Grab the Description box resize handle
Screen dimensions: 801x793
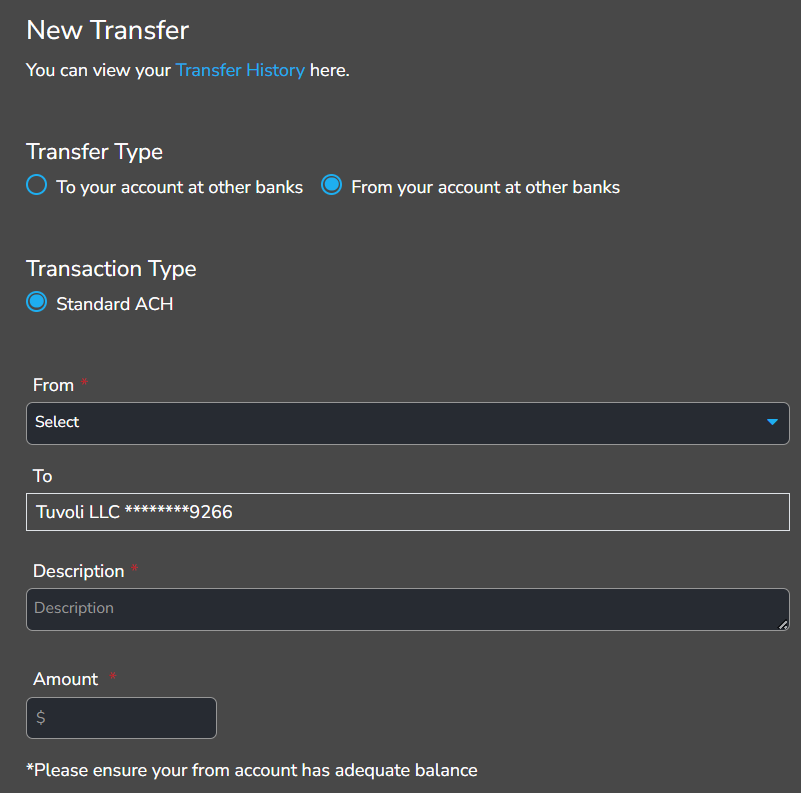click(783, 625)
